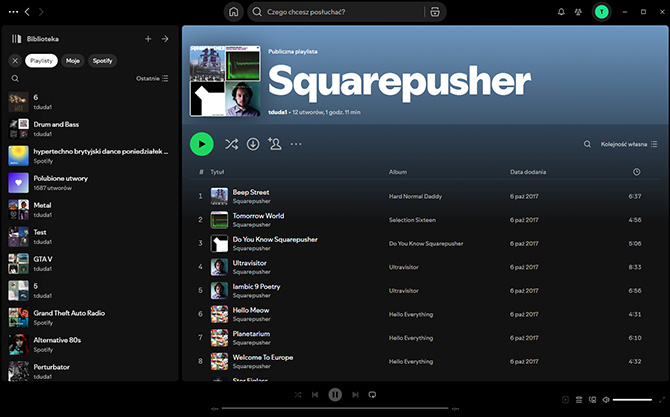Viewport: 670px width, 417px height.
Task: Search within the playlist tracks
Action: [587, 144]
